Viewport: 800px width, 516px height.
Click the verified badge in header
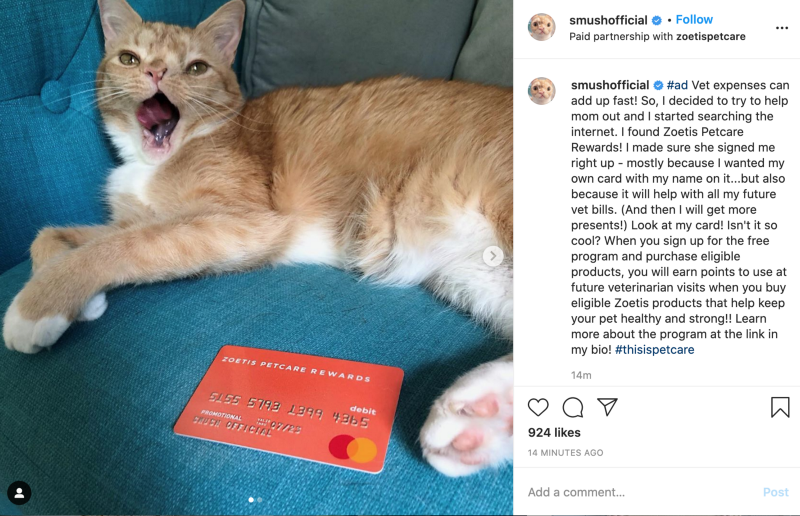[x=657, y=20]
